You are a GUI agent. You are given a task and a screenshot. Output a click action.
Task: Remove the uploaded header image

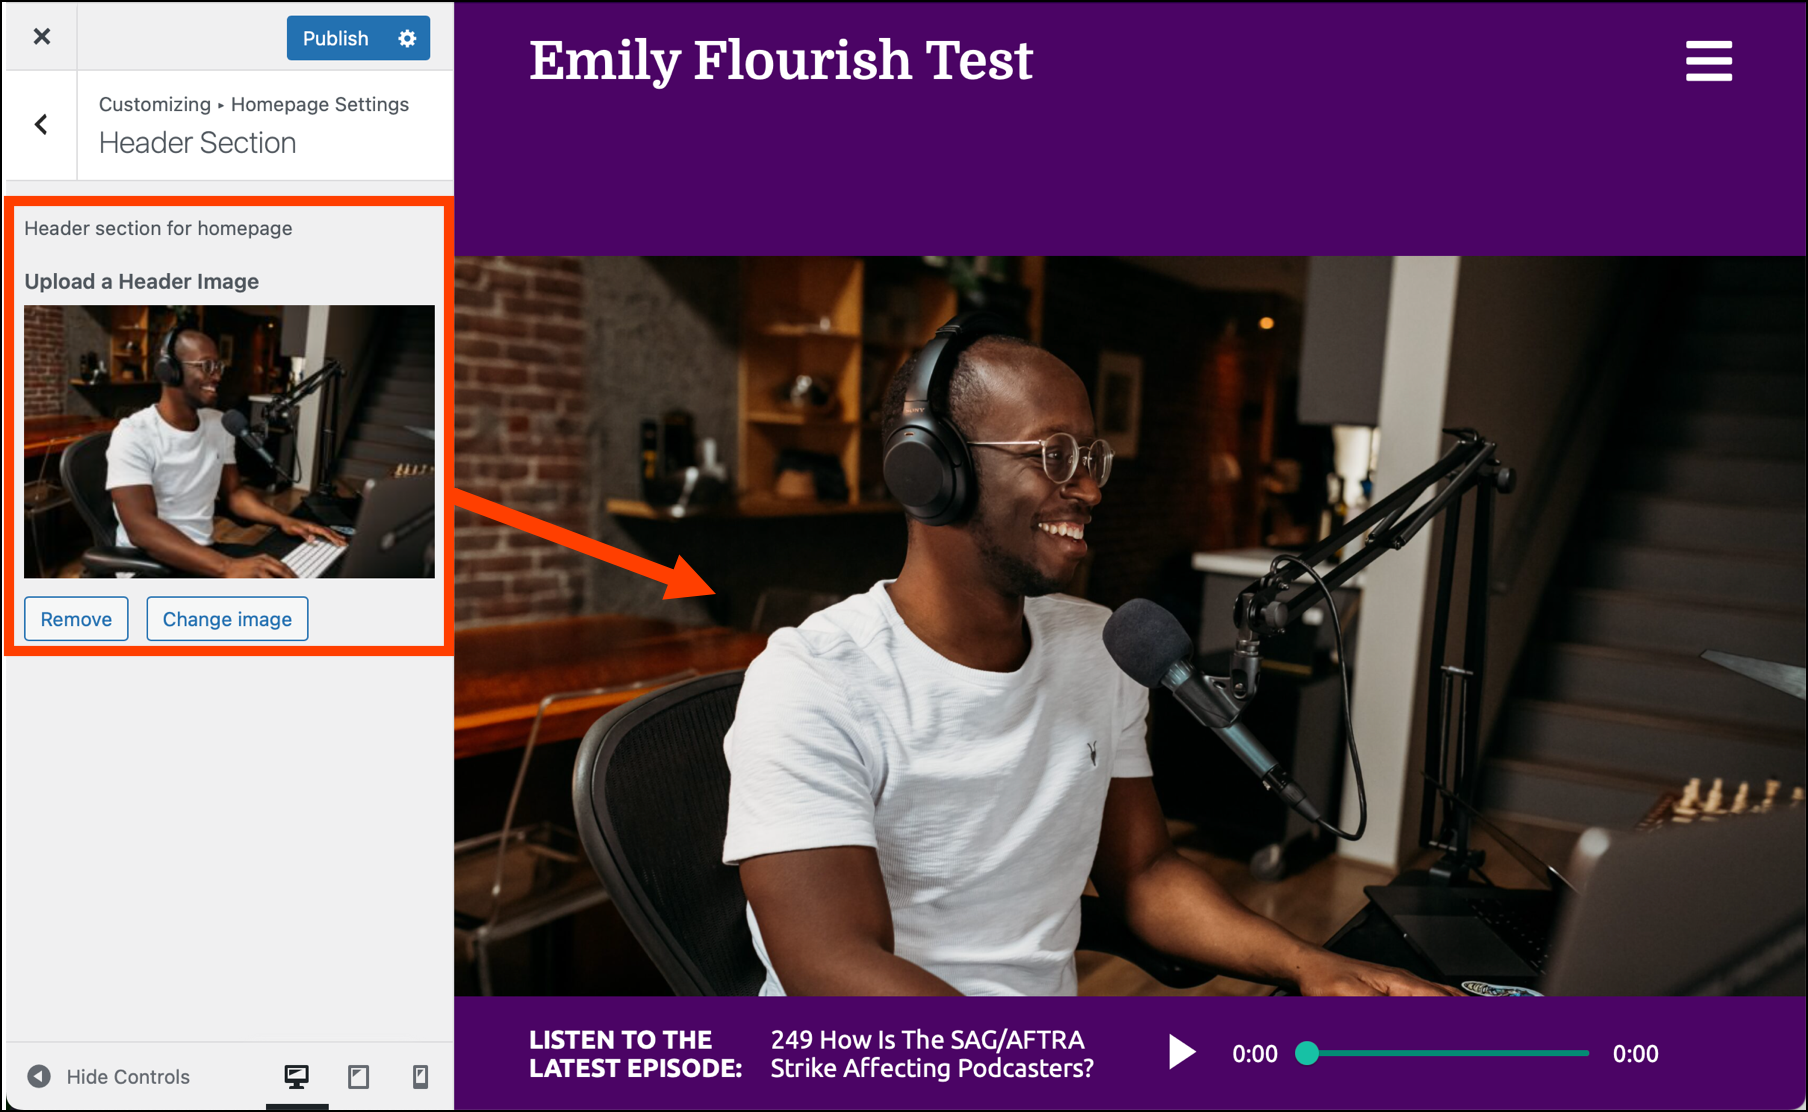tap(76, 619)
